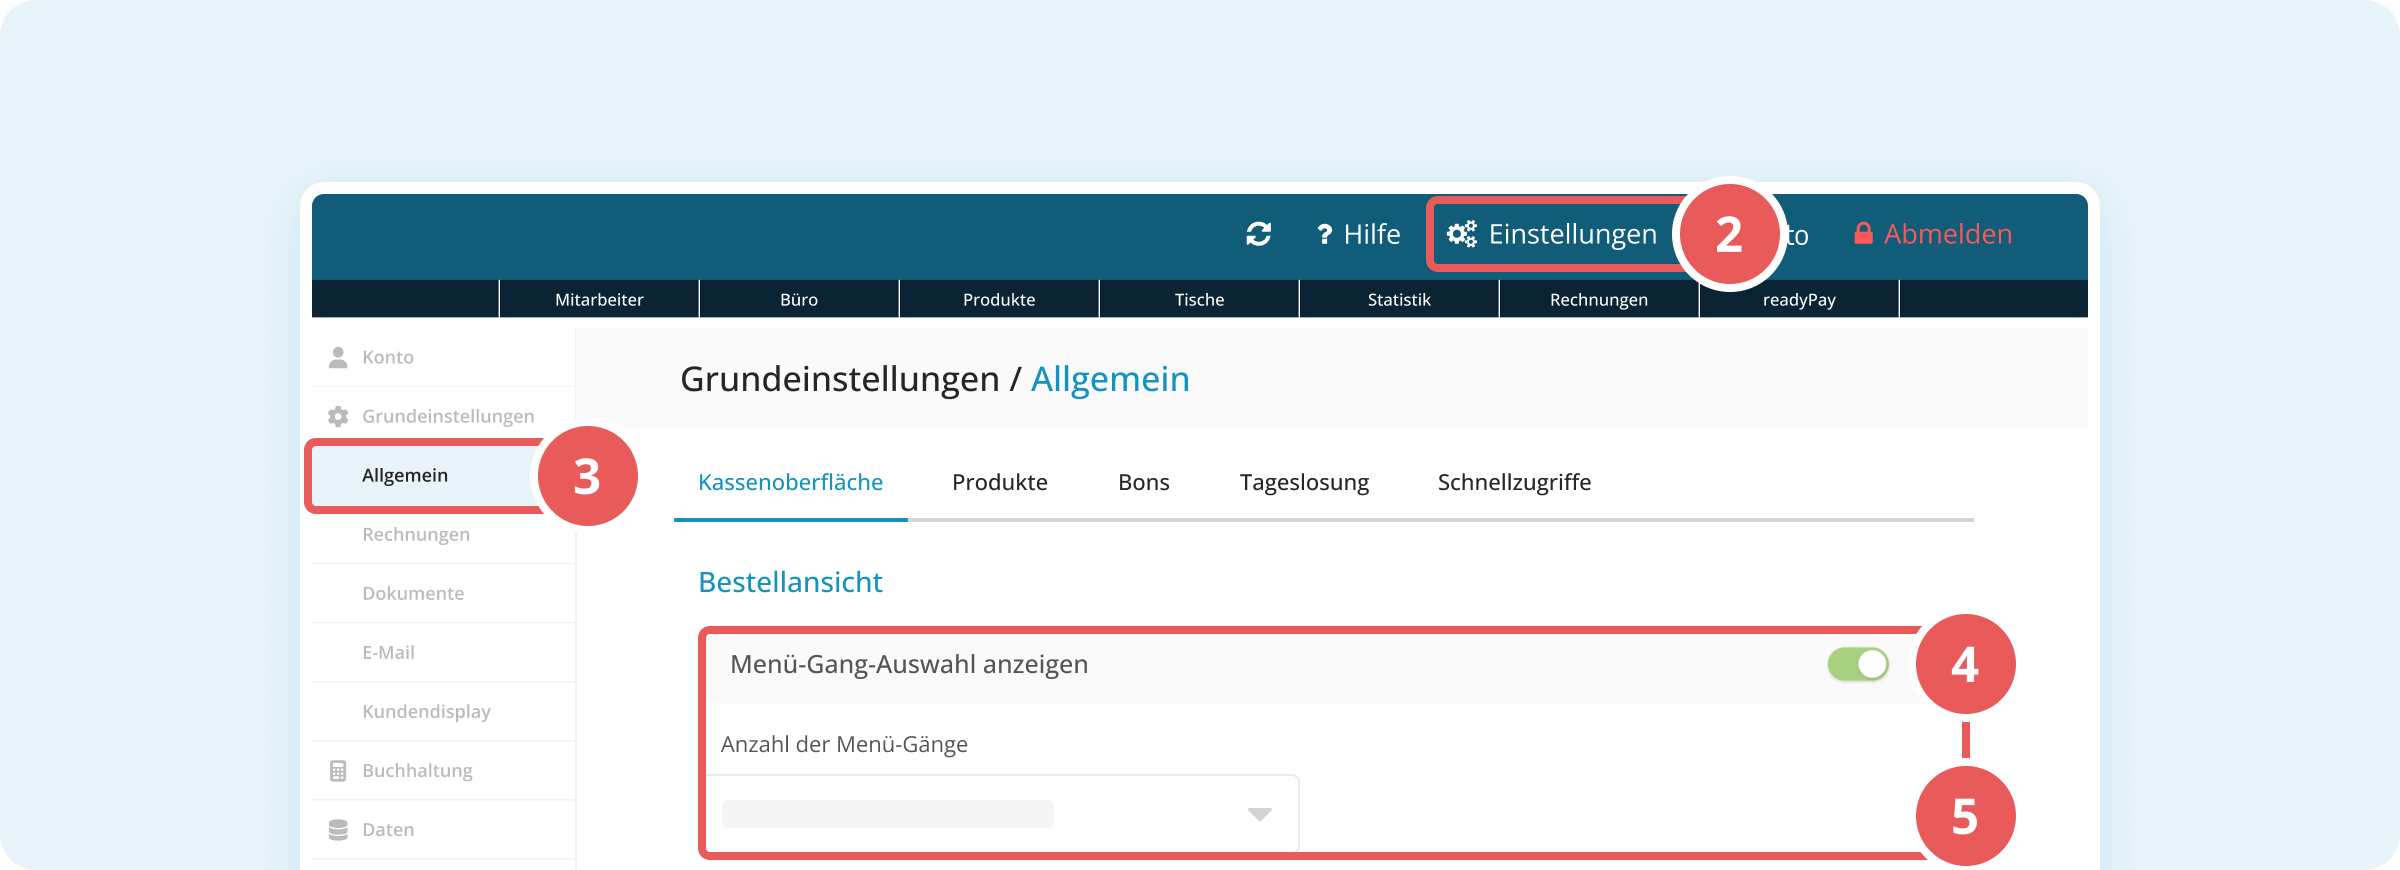Select Dokumente in sidebar

click(x=443, y=593)
